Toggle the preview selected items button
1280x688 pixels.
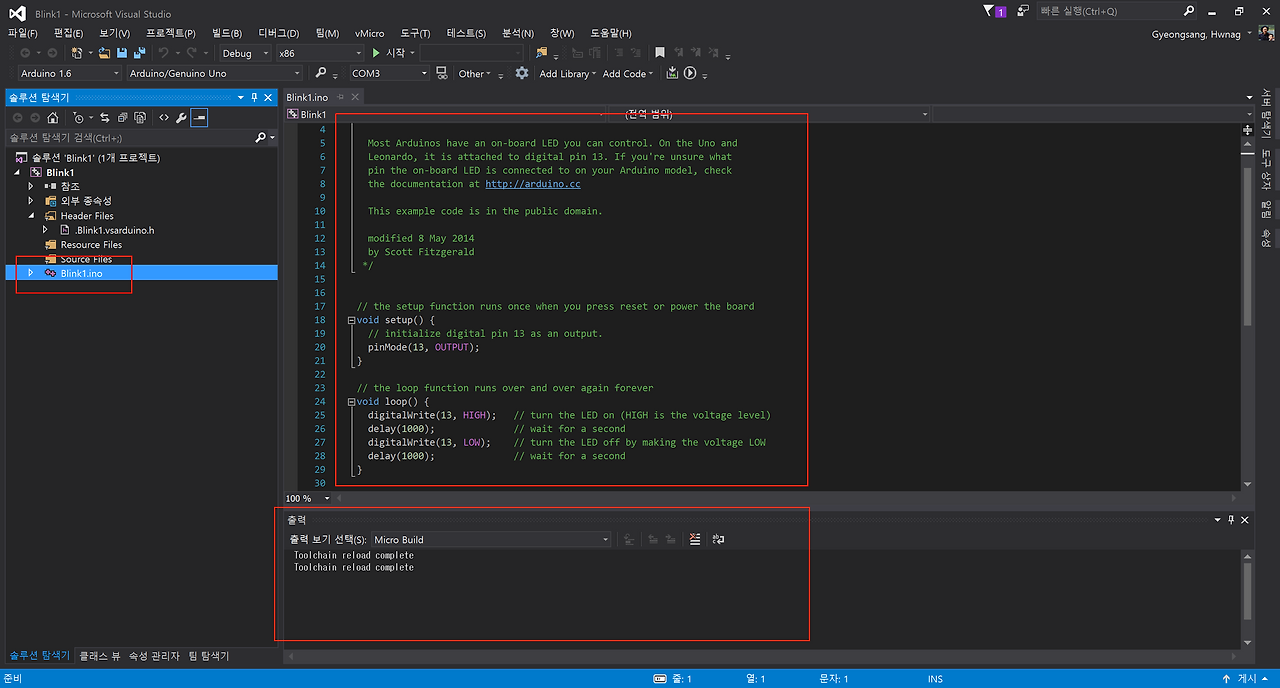pos(199,118)
